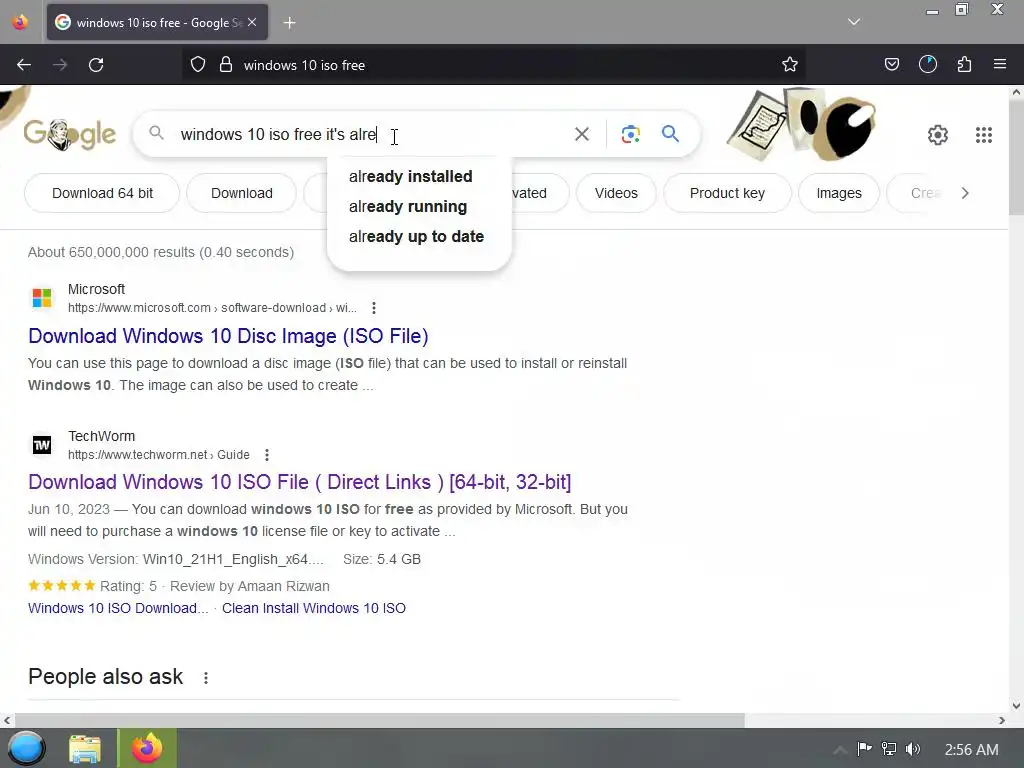The image size is (1024, 768).
Task: Open the TechWorm result three-dot menu
Action: (x=266, y=455)
